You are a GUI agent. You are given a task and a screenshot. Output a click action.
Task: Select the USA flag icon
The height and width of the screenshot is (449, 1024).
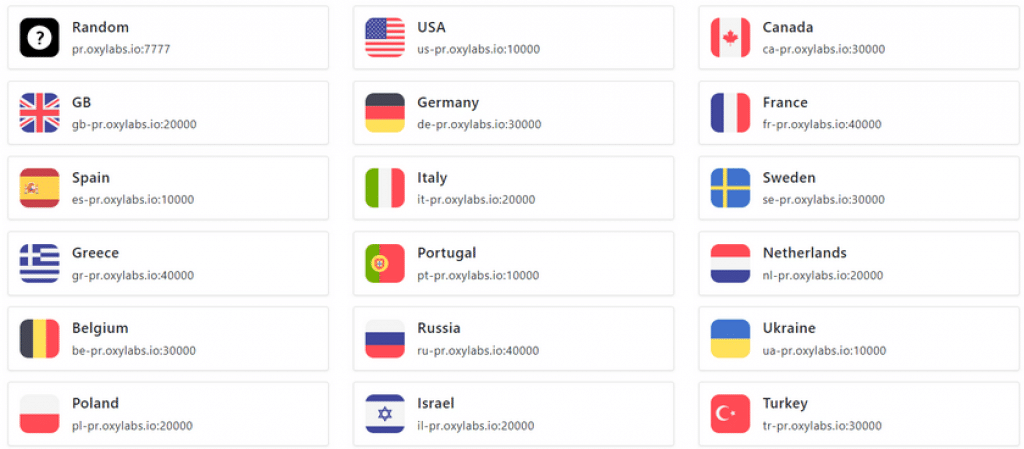click(385, 38)
